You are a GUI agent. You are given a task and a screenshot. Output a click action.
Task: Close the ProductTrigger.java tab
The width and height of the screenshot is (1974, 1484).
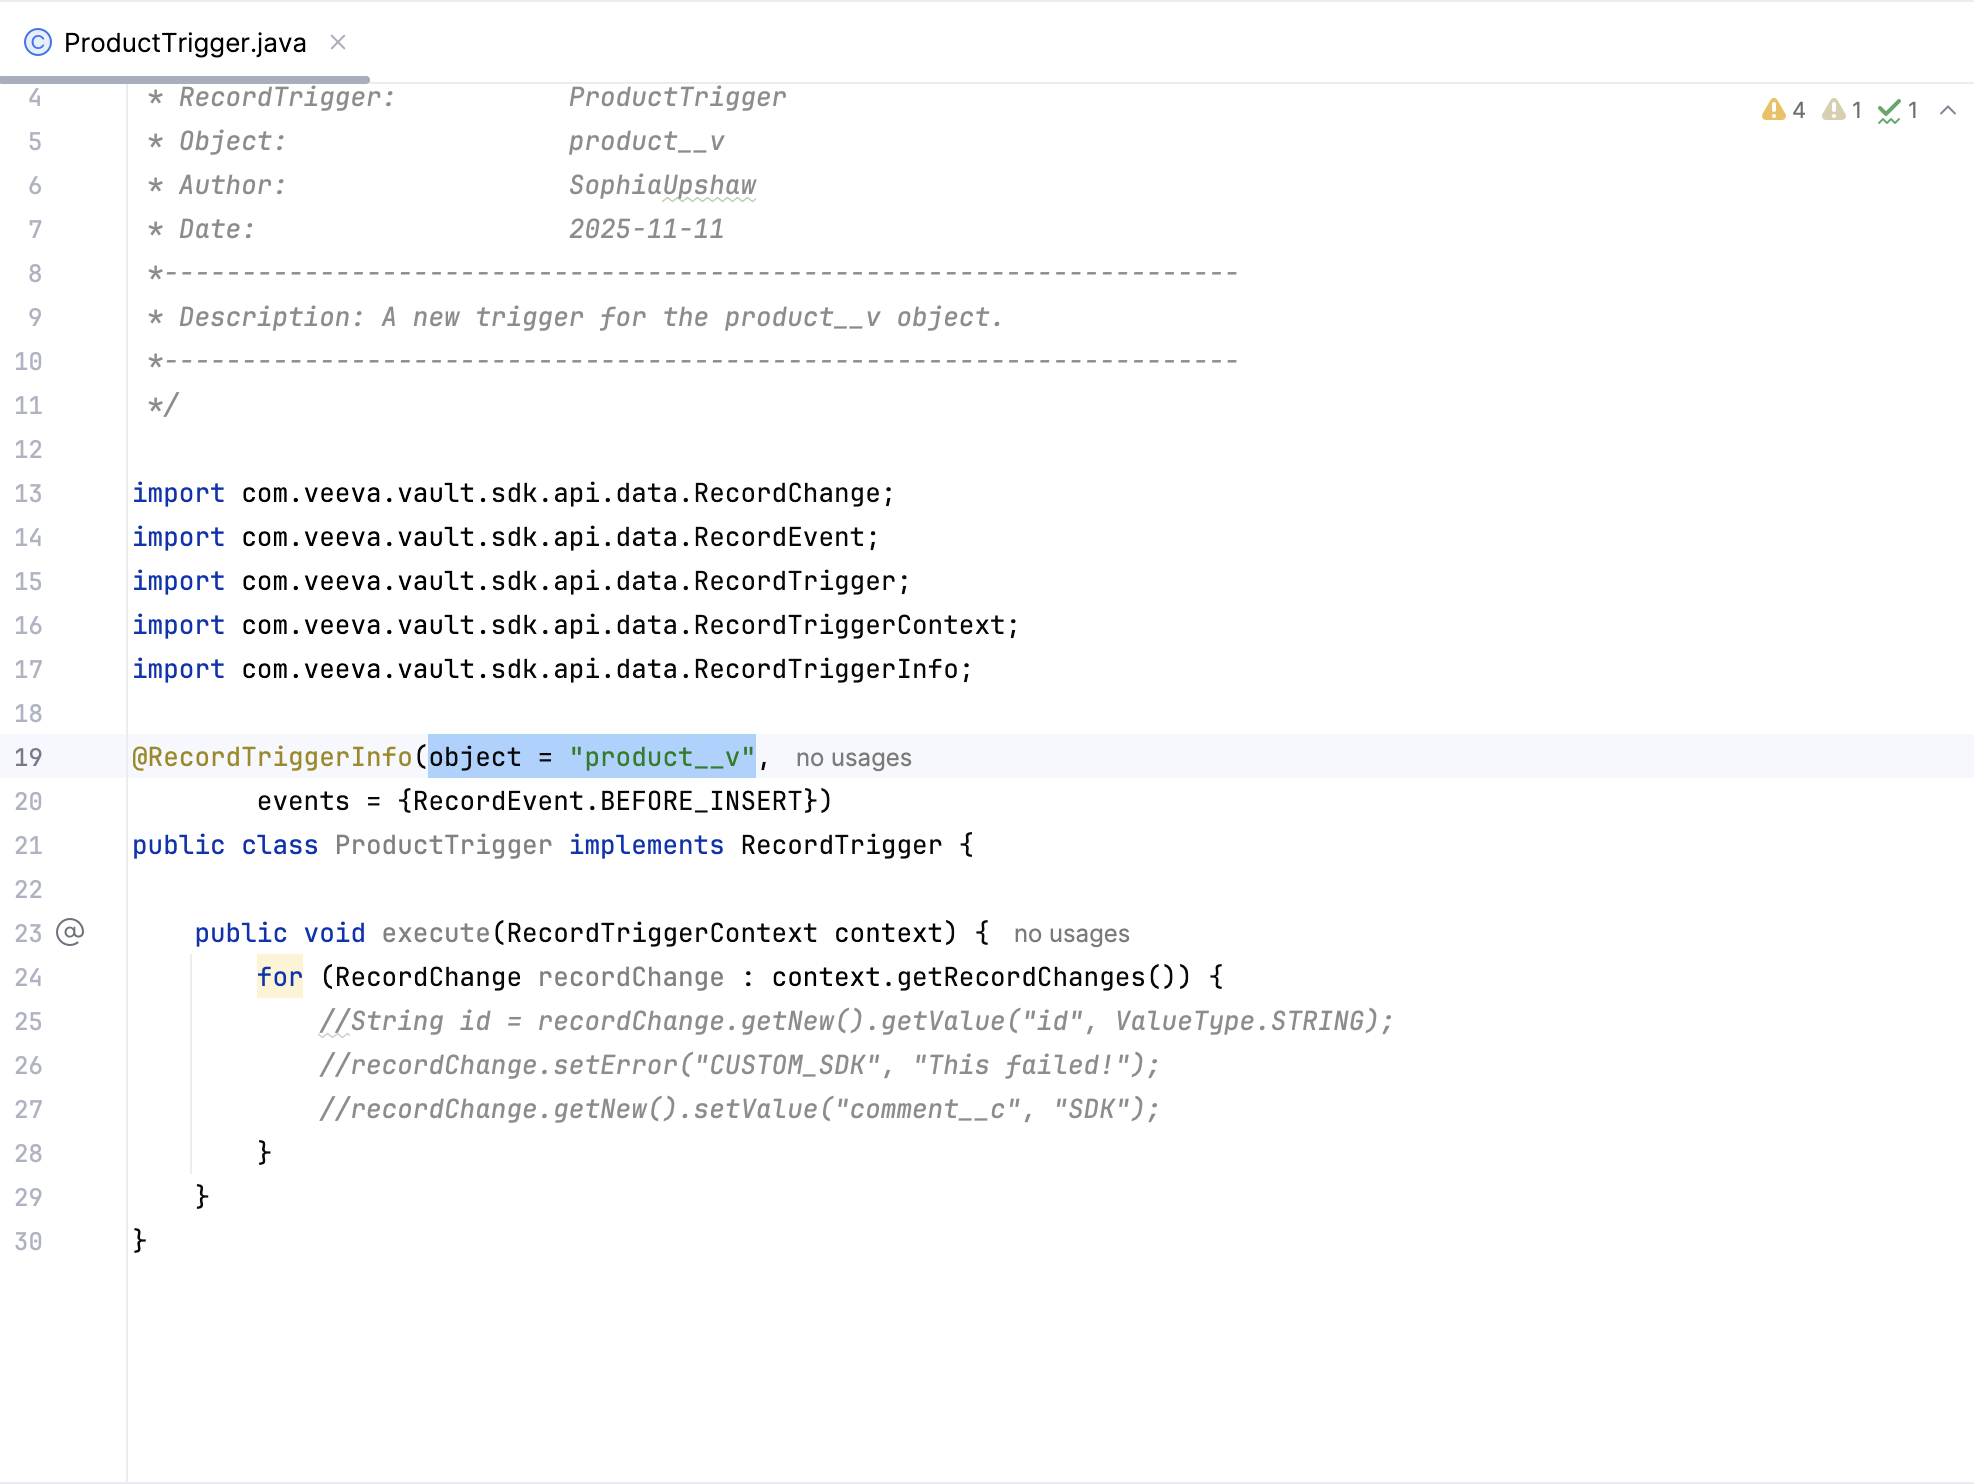[338, 42]
